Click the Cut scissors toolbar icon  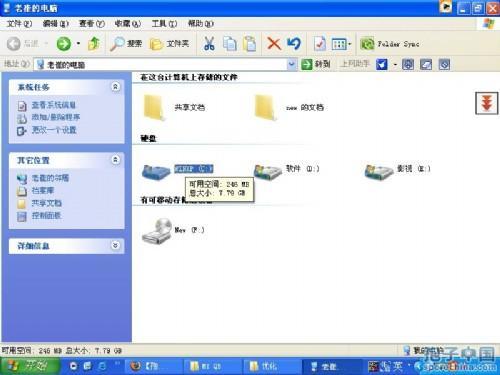(209, 44)
